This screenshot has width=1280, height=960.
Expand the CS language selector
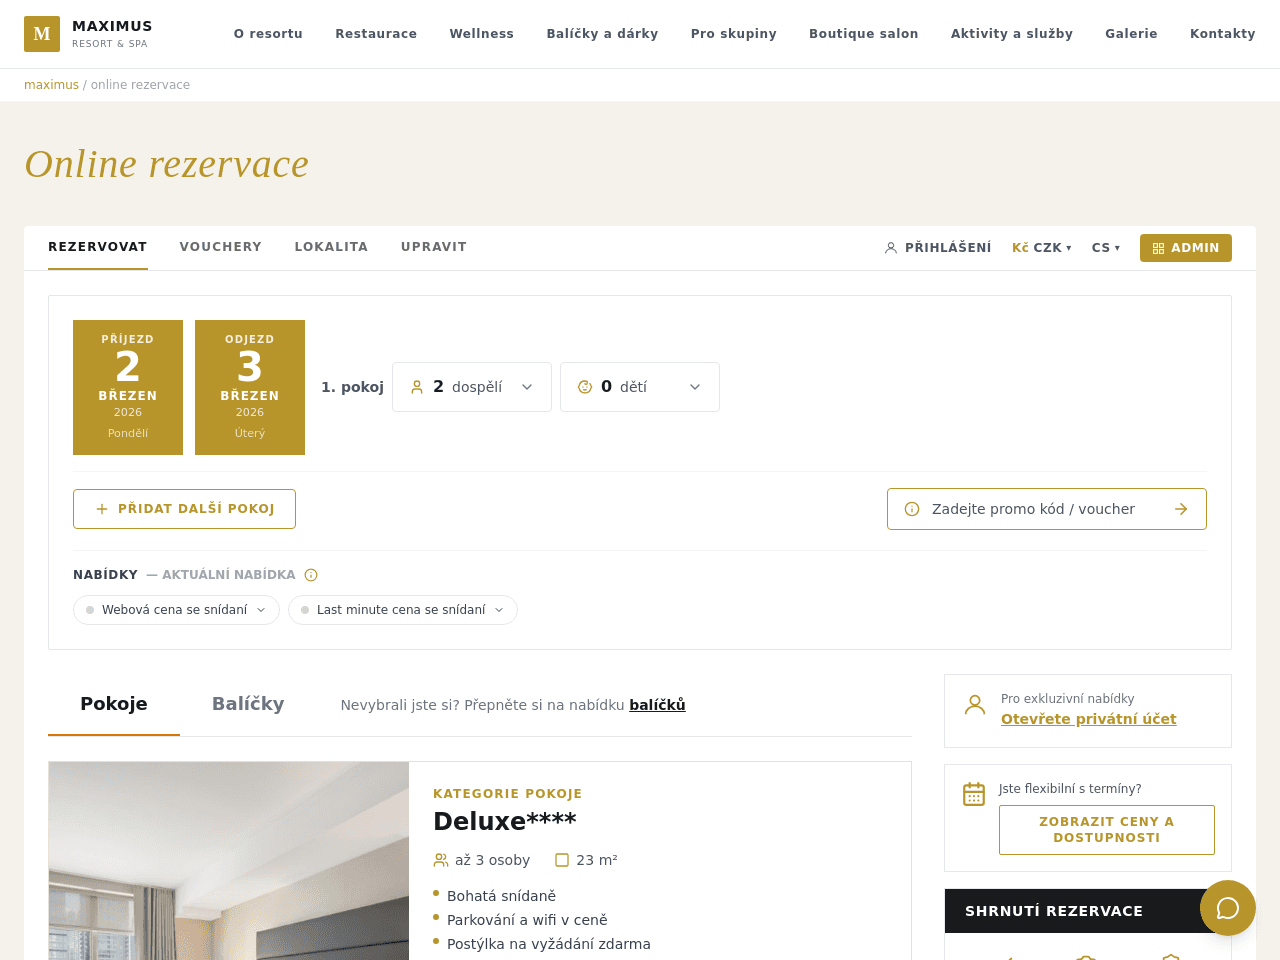tap(1106, 248)
